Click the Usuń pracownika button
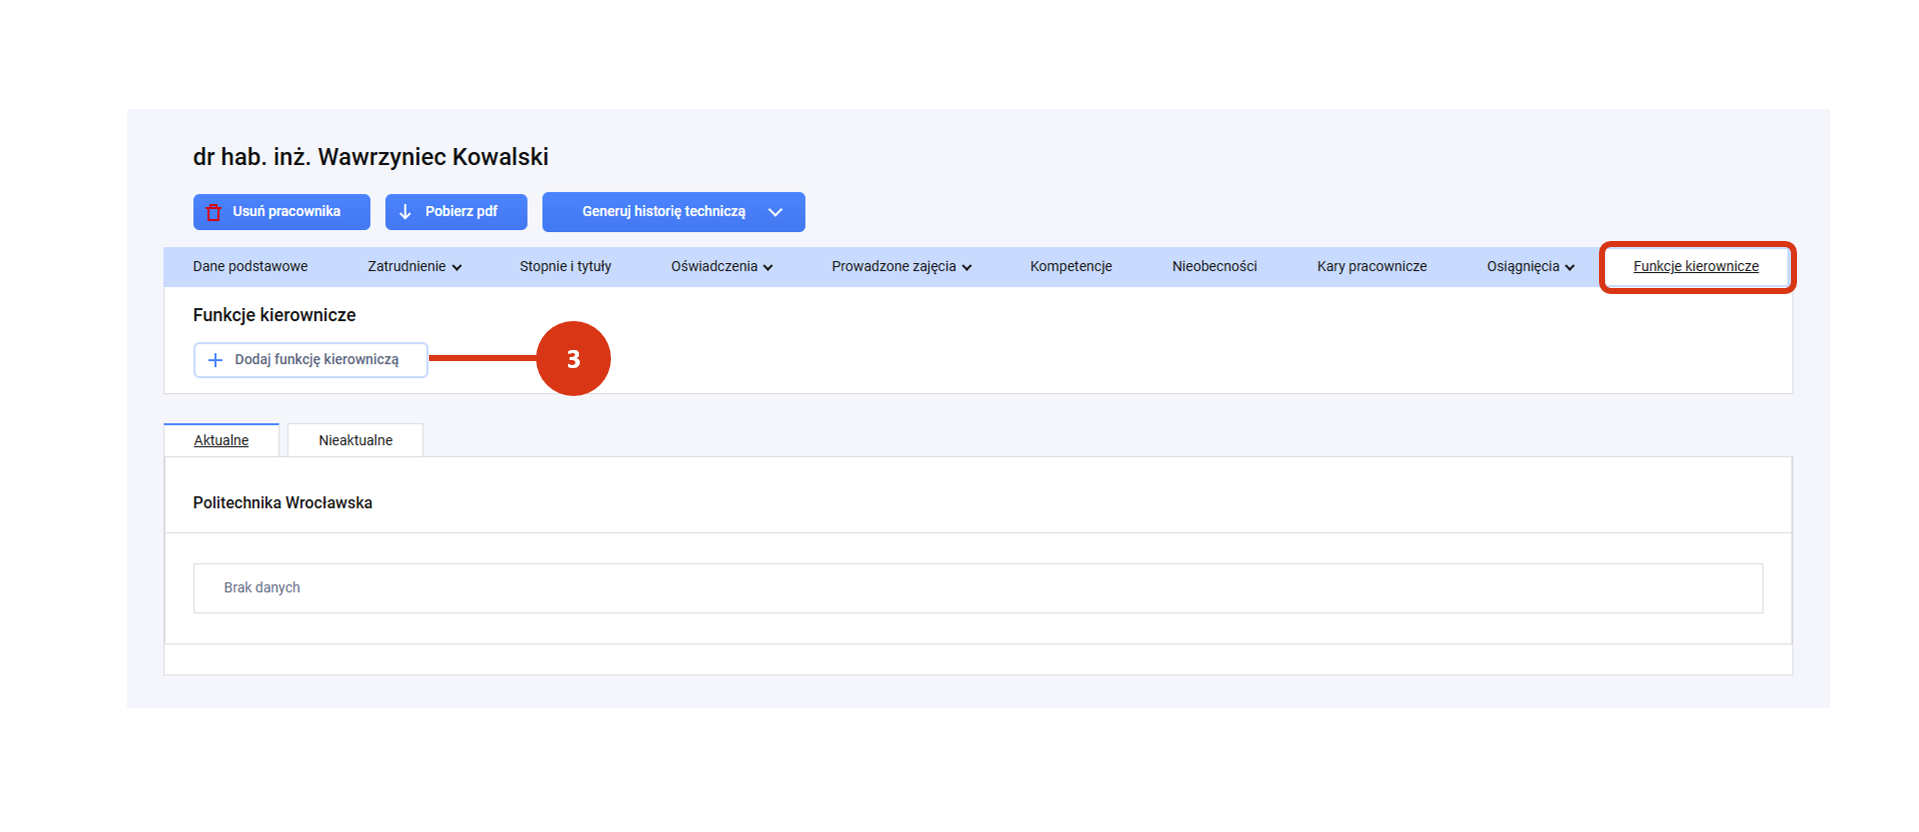The width and height of the screenshot is (1919, 832). (x=282, y=212)
